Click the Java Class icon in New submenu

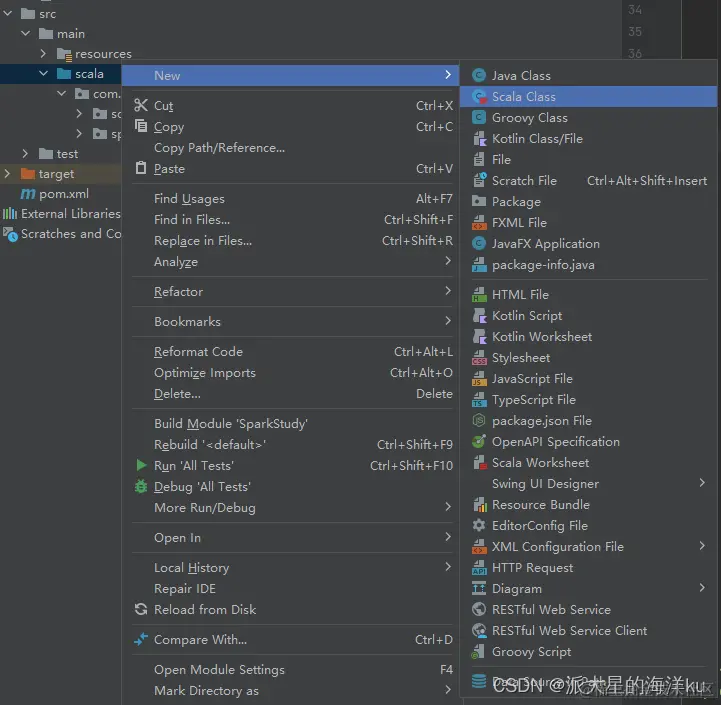[x=479, y=75]
